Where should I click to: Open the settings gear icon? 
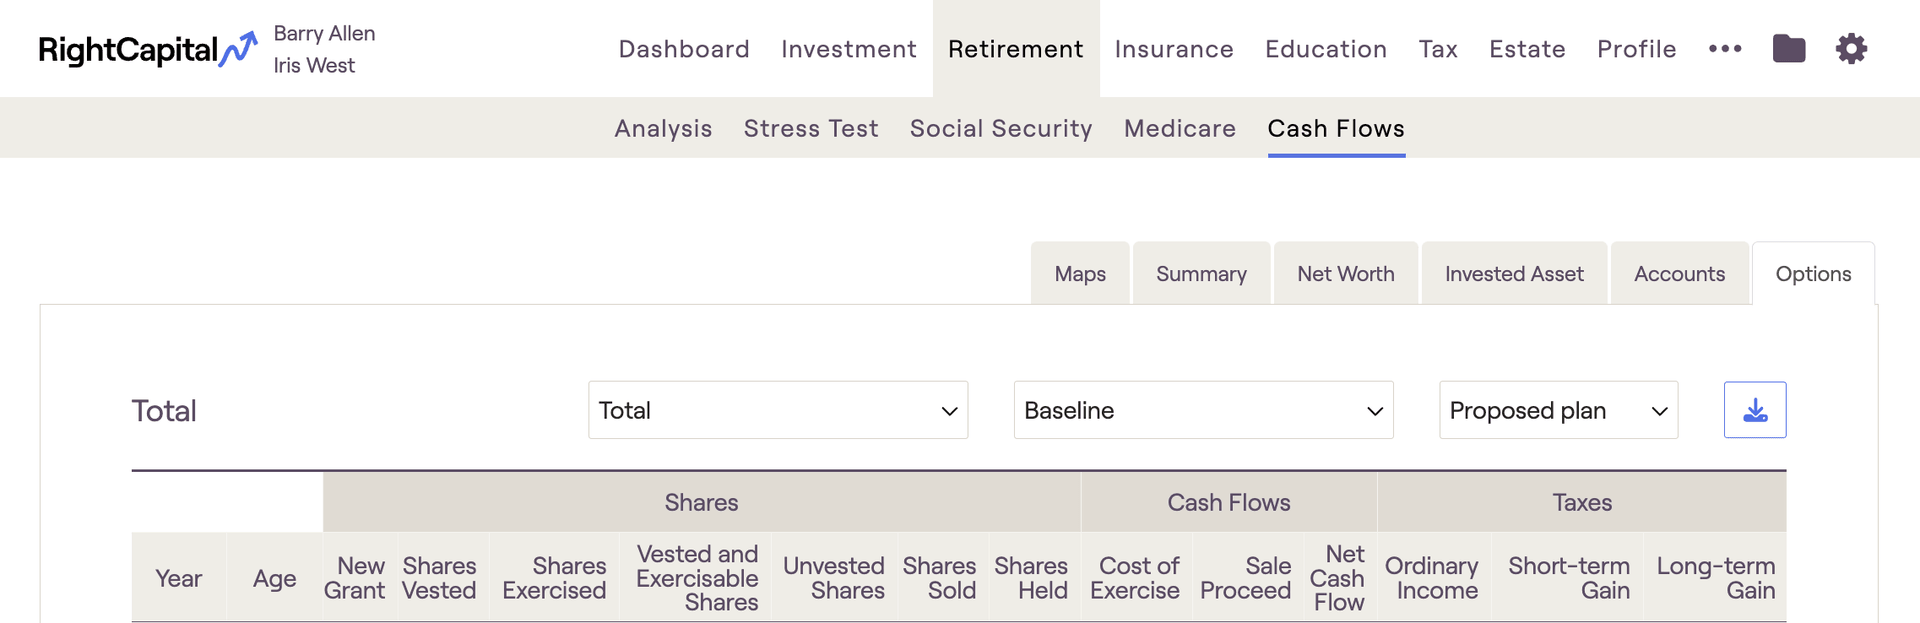1851,48
